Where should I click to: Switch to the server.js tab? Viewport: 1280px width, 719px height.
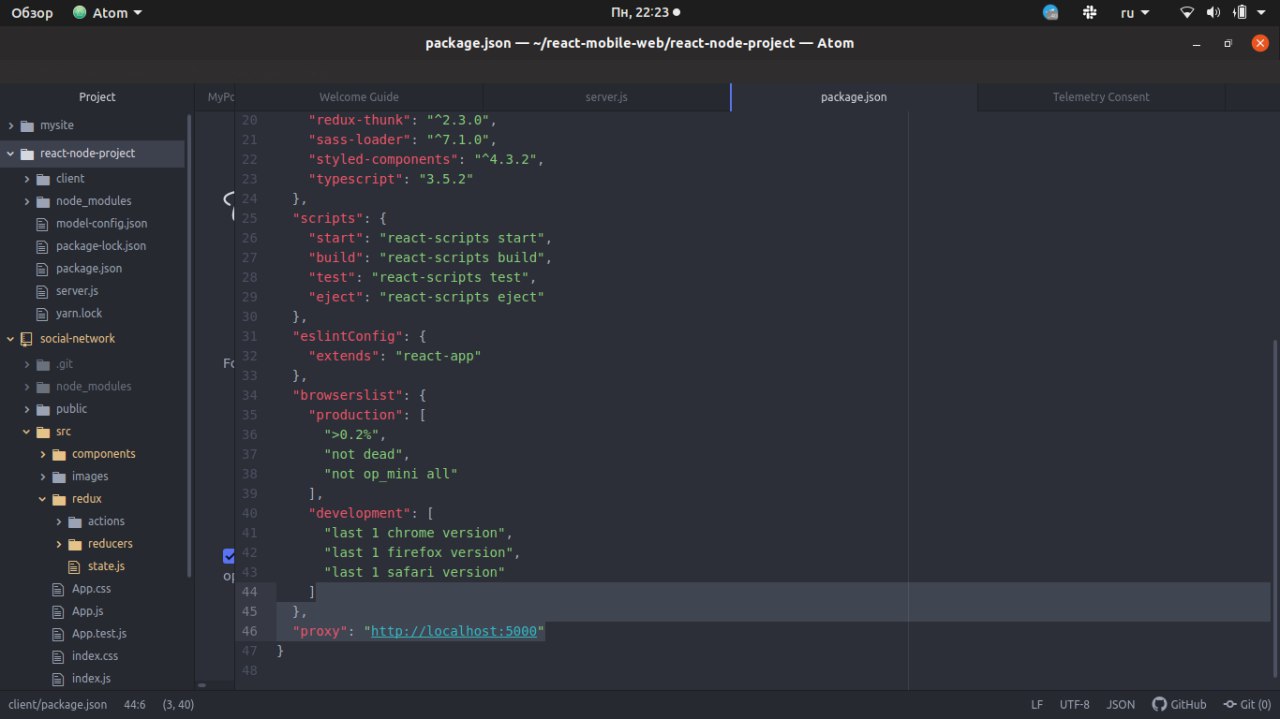(x=606, y=97)
